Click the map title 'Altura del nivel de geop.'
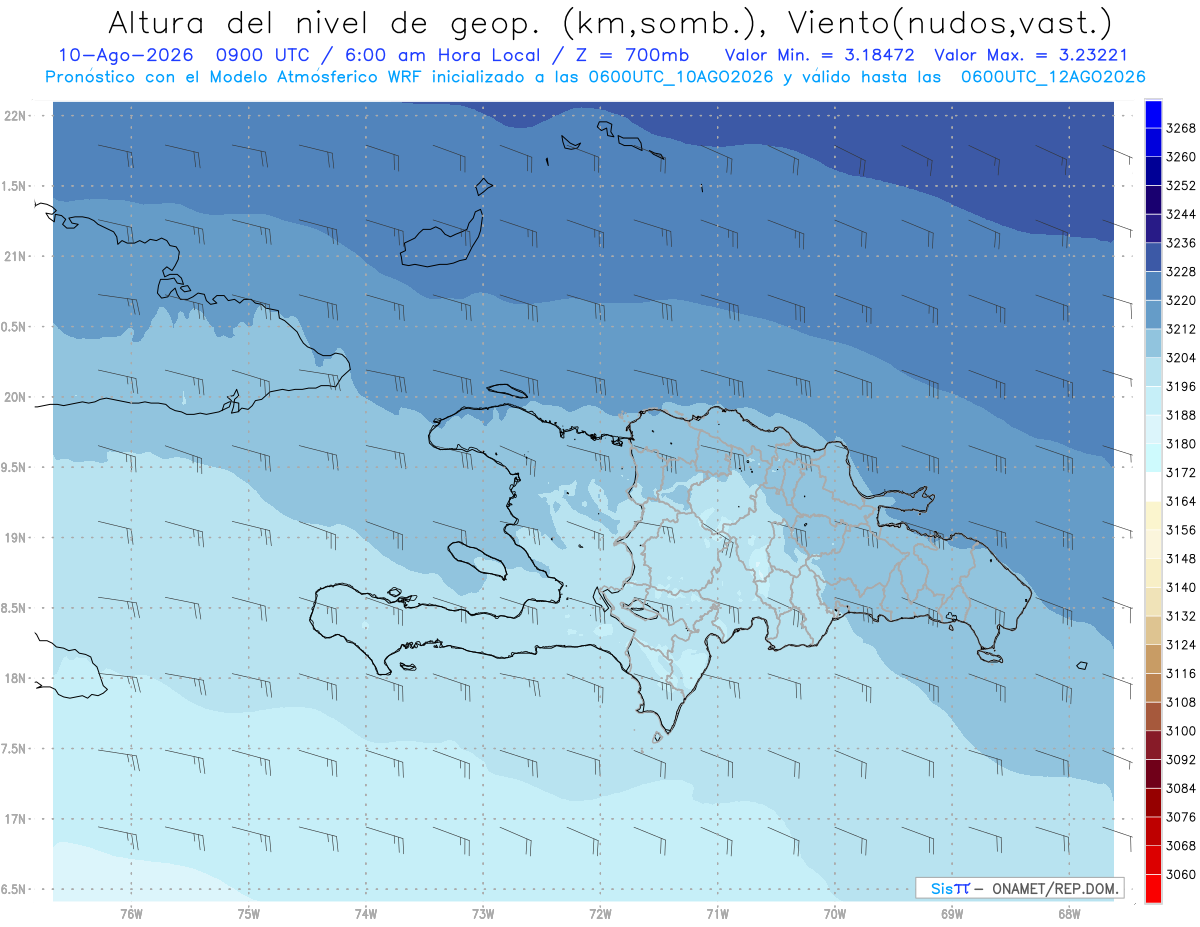Image resolution: width=1200 pixels, height=927 pixels. click(325, 22)
